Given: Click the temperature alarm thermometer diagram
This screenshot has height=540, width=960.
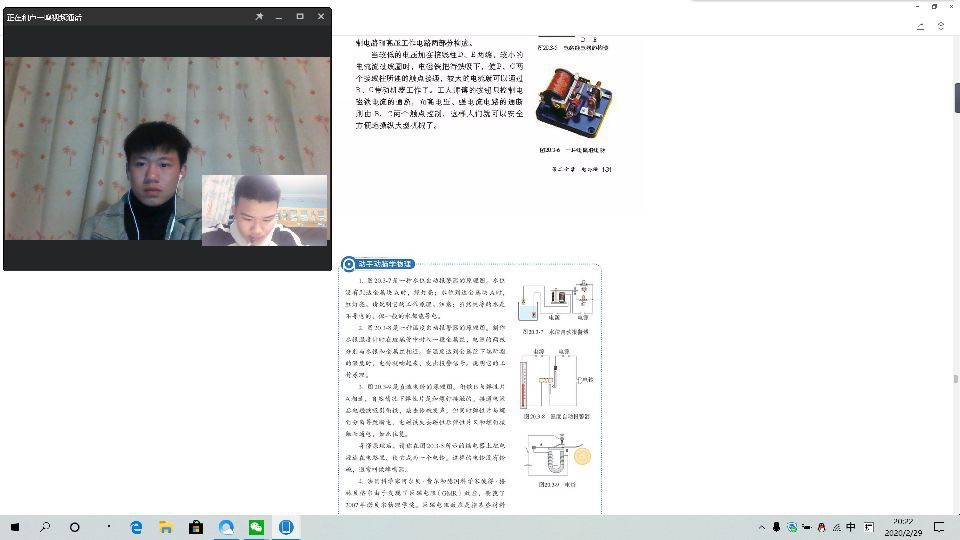Looking at the screenshot, I should point(556,380).
